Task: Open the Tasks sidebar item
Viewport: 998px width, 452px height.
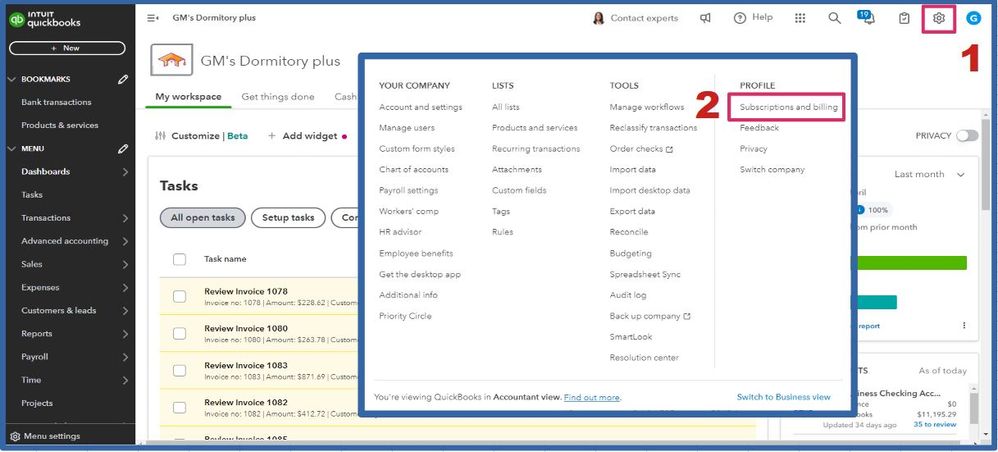Action: (x=32, y=195)
